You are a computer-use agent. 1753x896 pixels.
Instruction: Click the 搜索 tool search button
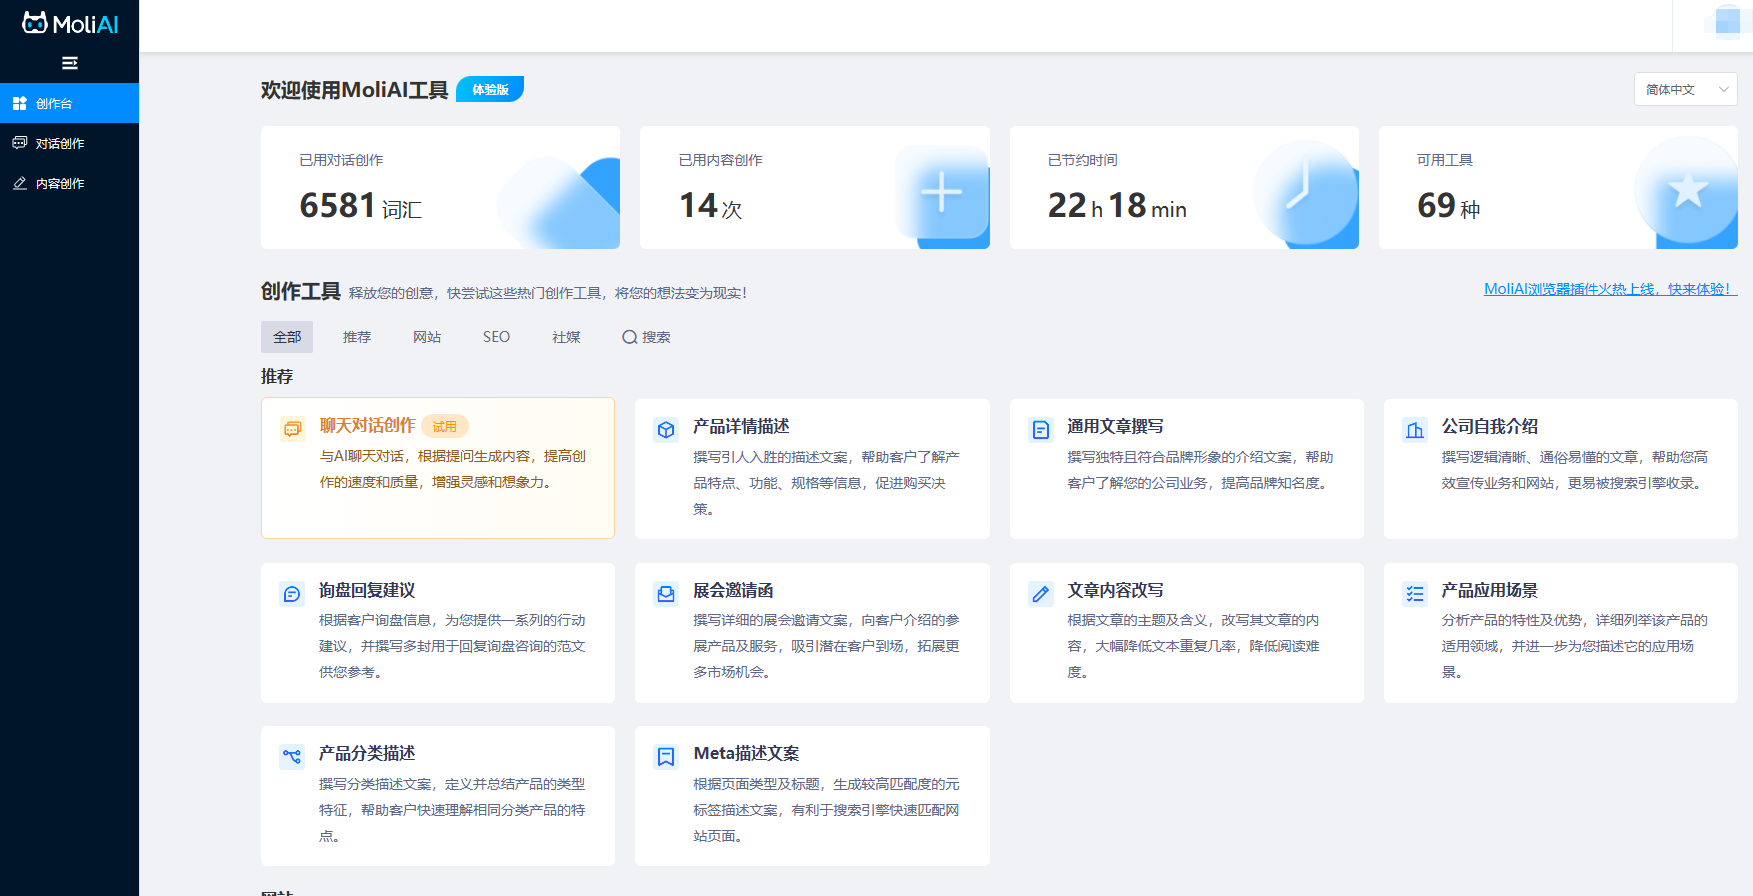pyautogui.click(x=646, y=337)
